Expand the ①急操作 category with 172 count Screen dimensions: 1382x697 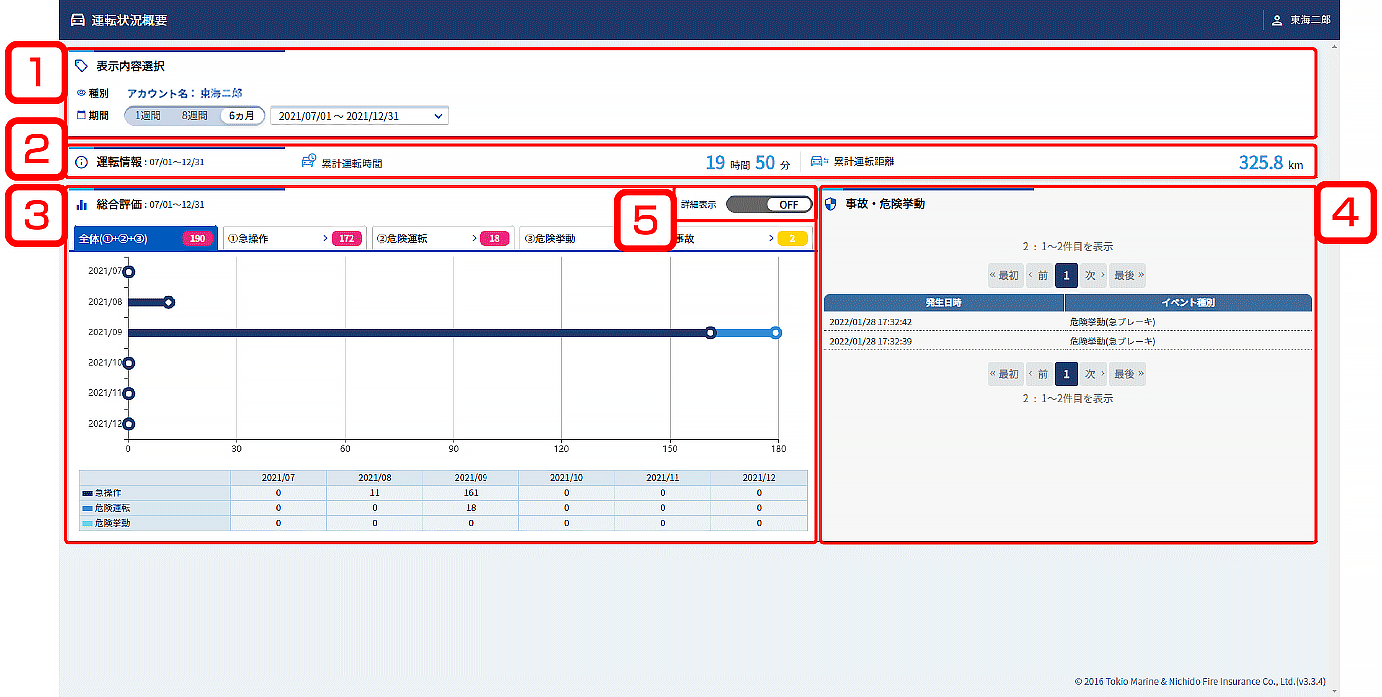pyautogui.click(x=293, y=239)
